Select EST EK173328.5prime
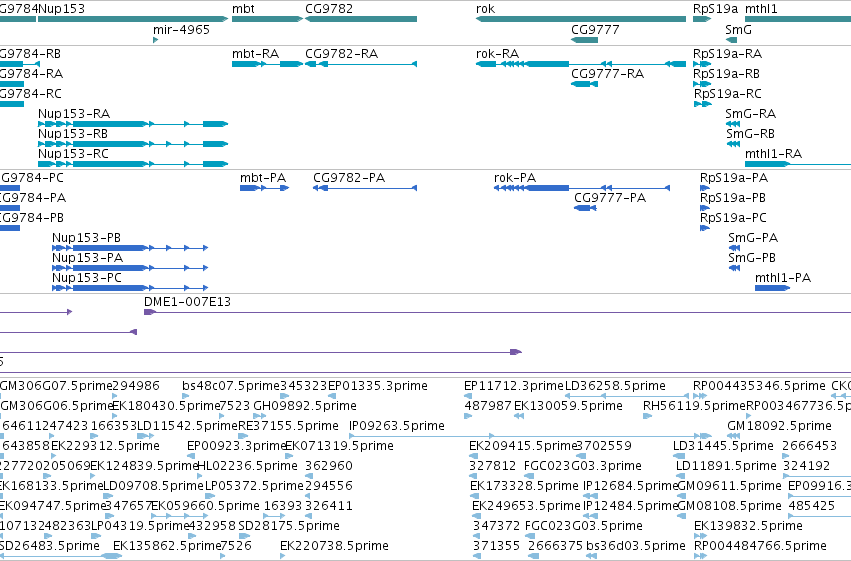Viewport: 851px width, 561px height. tap(524, 486)
